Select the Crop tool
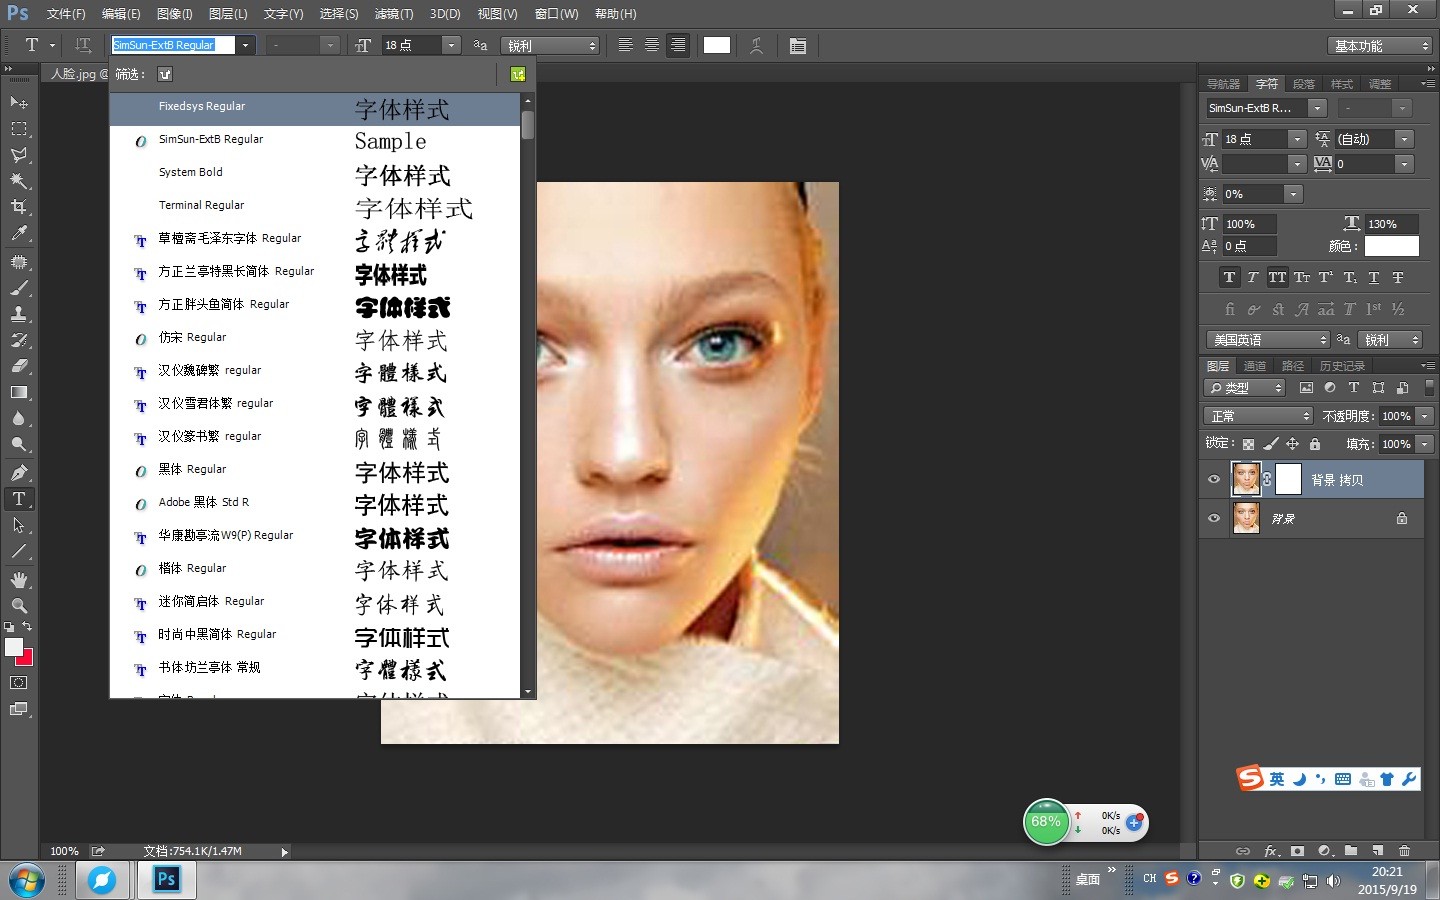The height and width of the screenshot is (900, 1440). click(19, 207)
